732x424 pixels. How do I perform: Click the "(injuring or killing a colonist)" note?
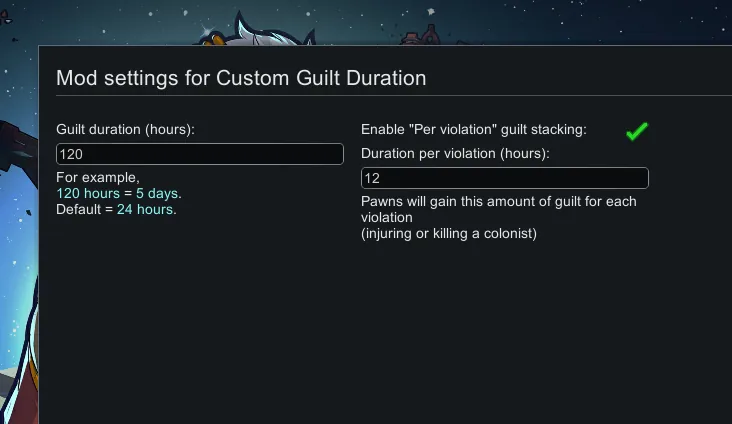(x=449, y=234)
